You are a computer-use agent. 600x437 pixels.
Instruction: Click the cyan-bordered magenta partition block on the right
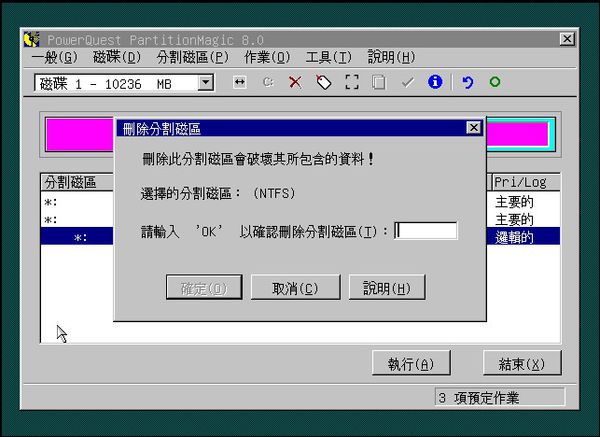pos(520,134)
